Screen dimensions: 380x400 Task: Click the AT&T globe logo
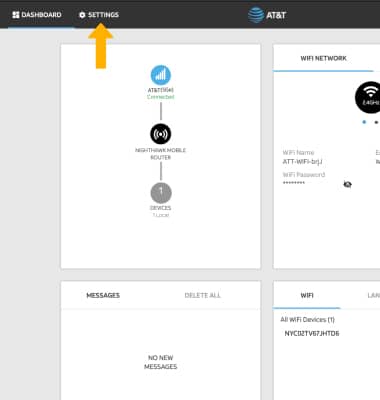tap(256, 15)
